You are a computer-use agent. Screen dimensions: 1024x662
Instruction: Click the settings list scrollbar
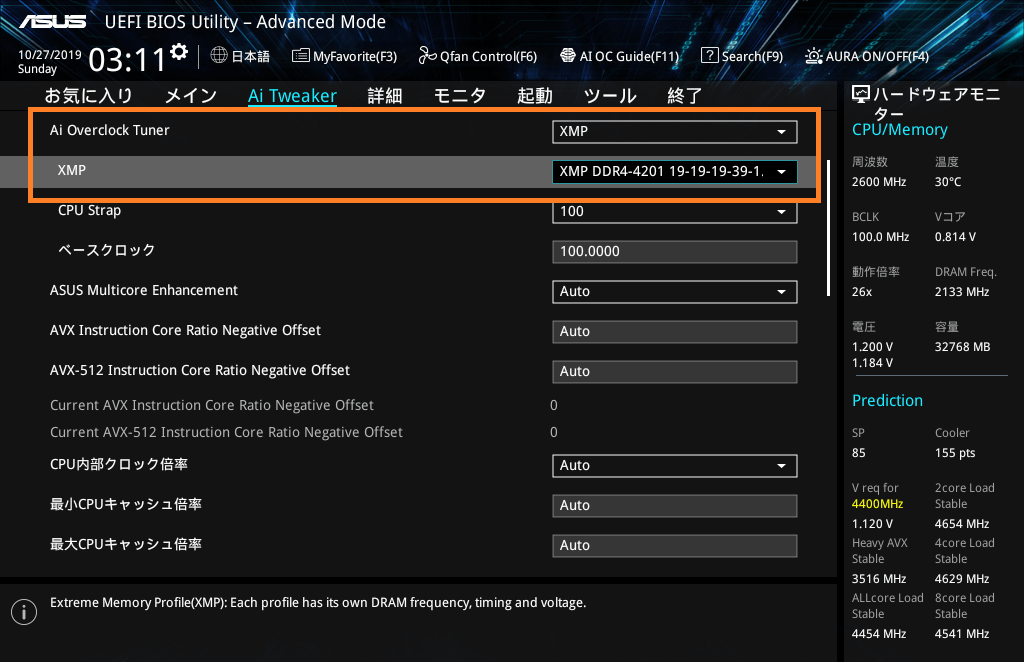828,228
